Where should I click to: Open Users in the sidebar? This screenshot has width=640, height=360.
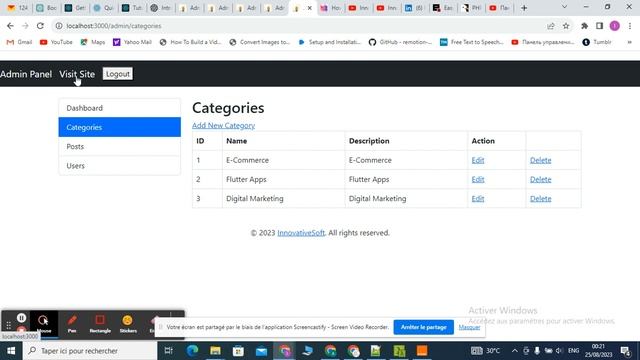(x=120, y=165)
